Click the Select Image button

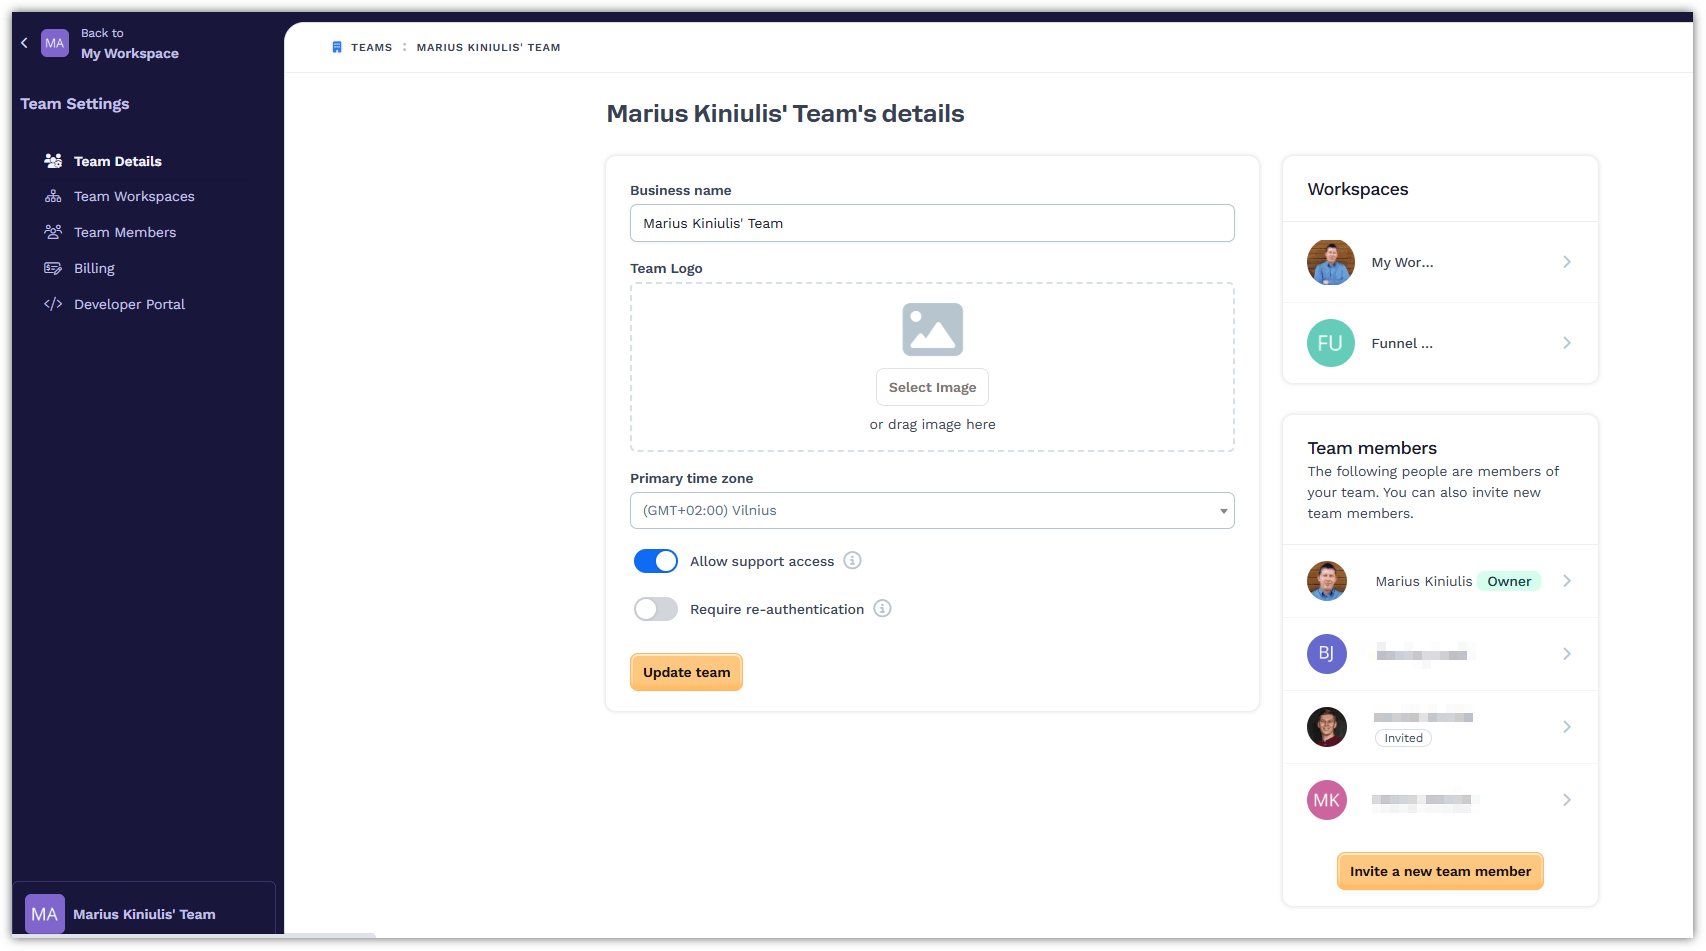tap(932, 387)
